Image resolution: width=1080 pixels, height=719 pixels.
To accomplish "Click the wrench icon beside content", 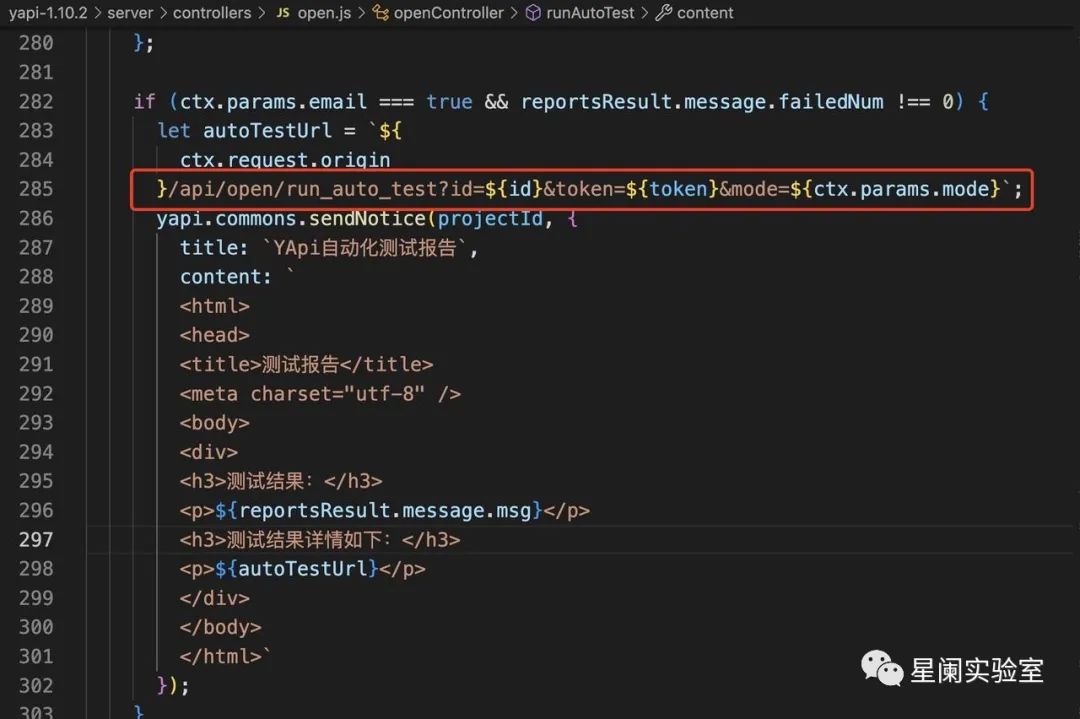I will click(663, 13).
